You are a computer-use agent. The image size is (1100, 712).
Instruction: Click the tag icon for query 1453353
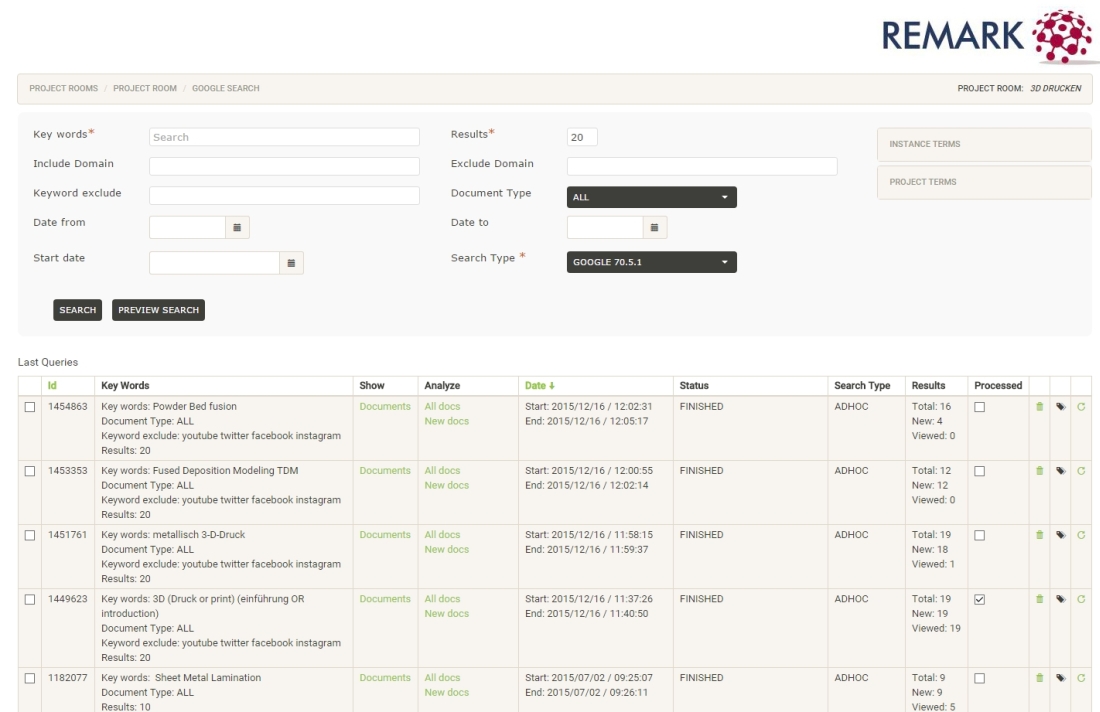click(x=1060, y=471)
